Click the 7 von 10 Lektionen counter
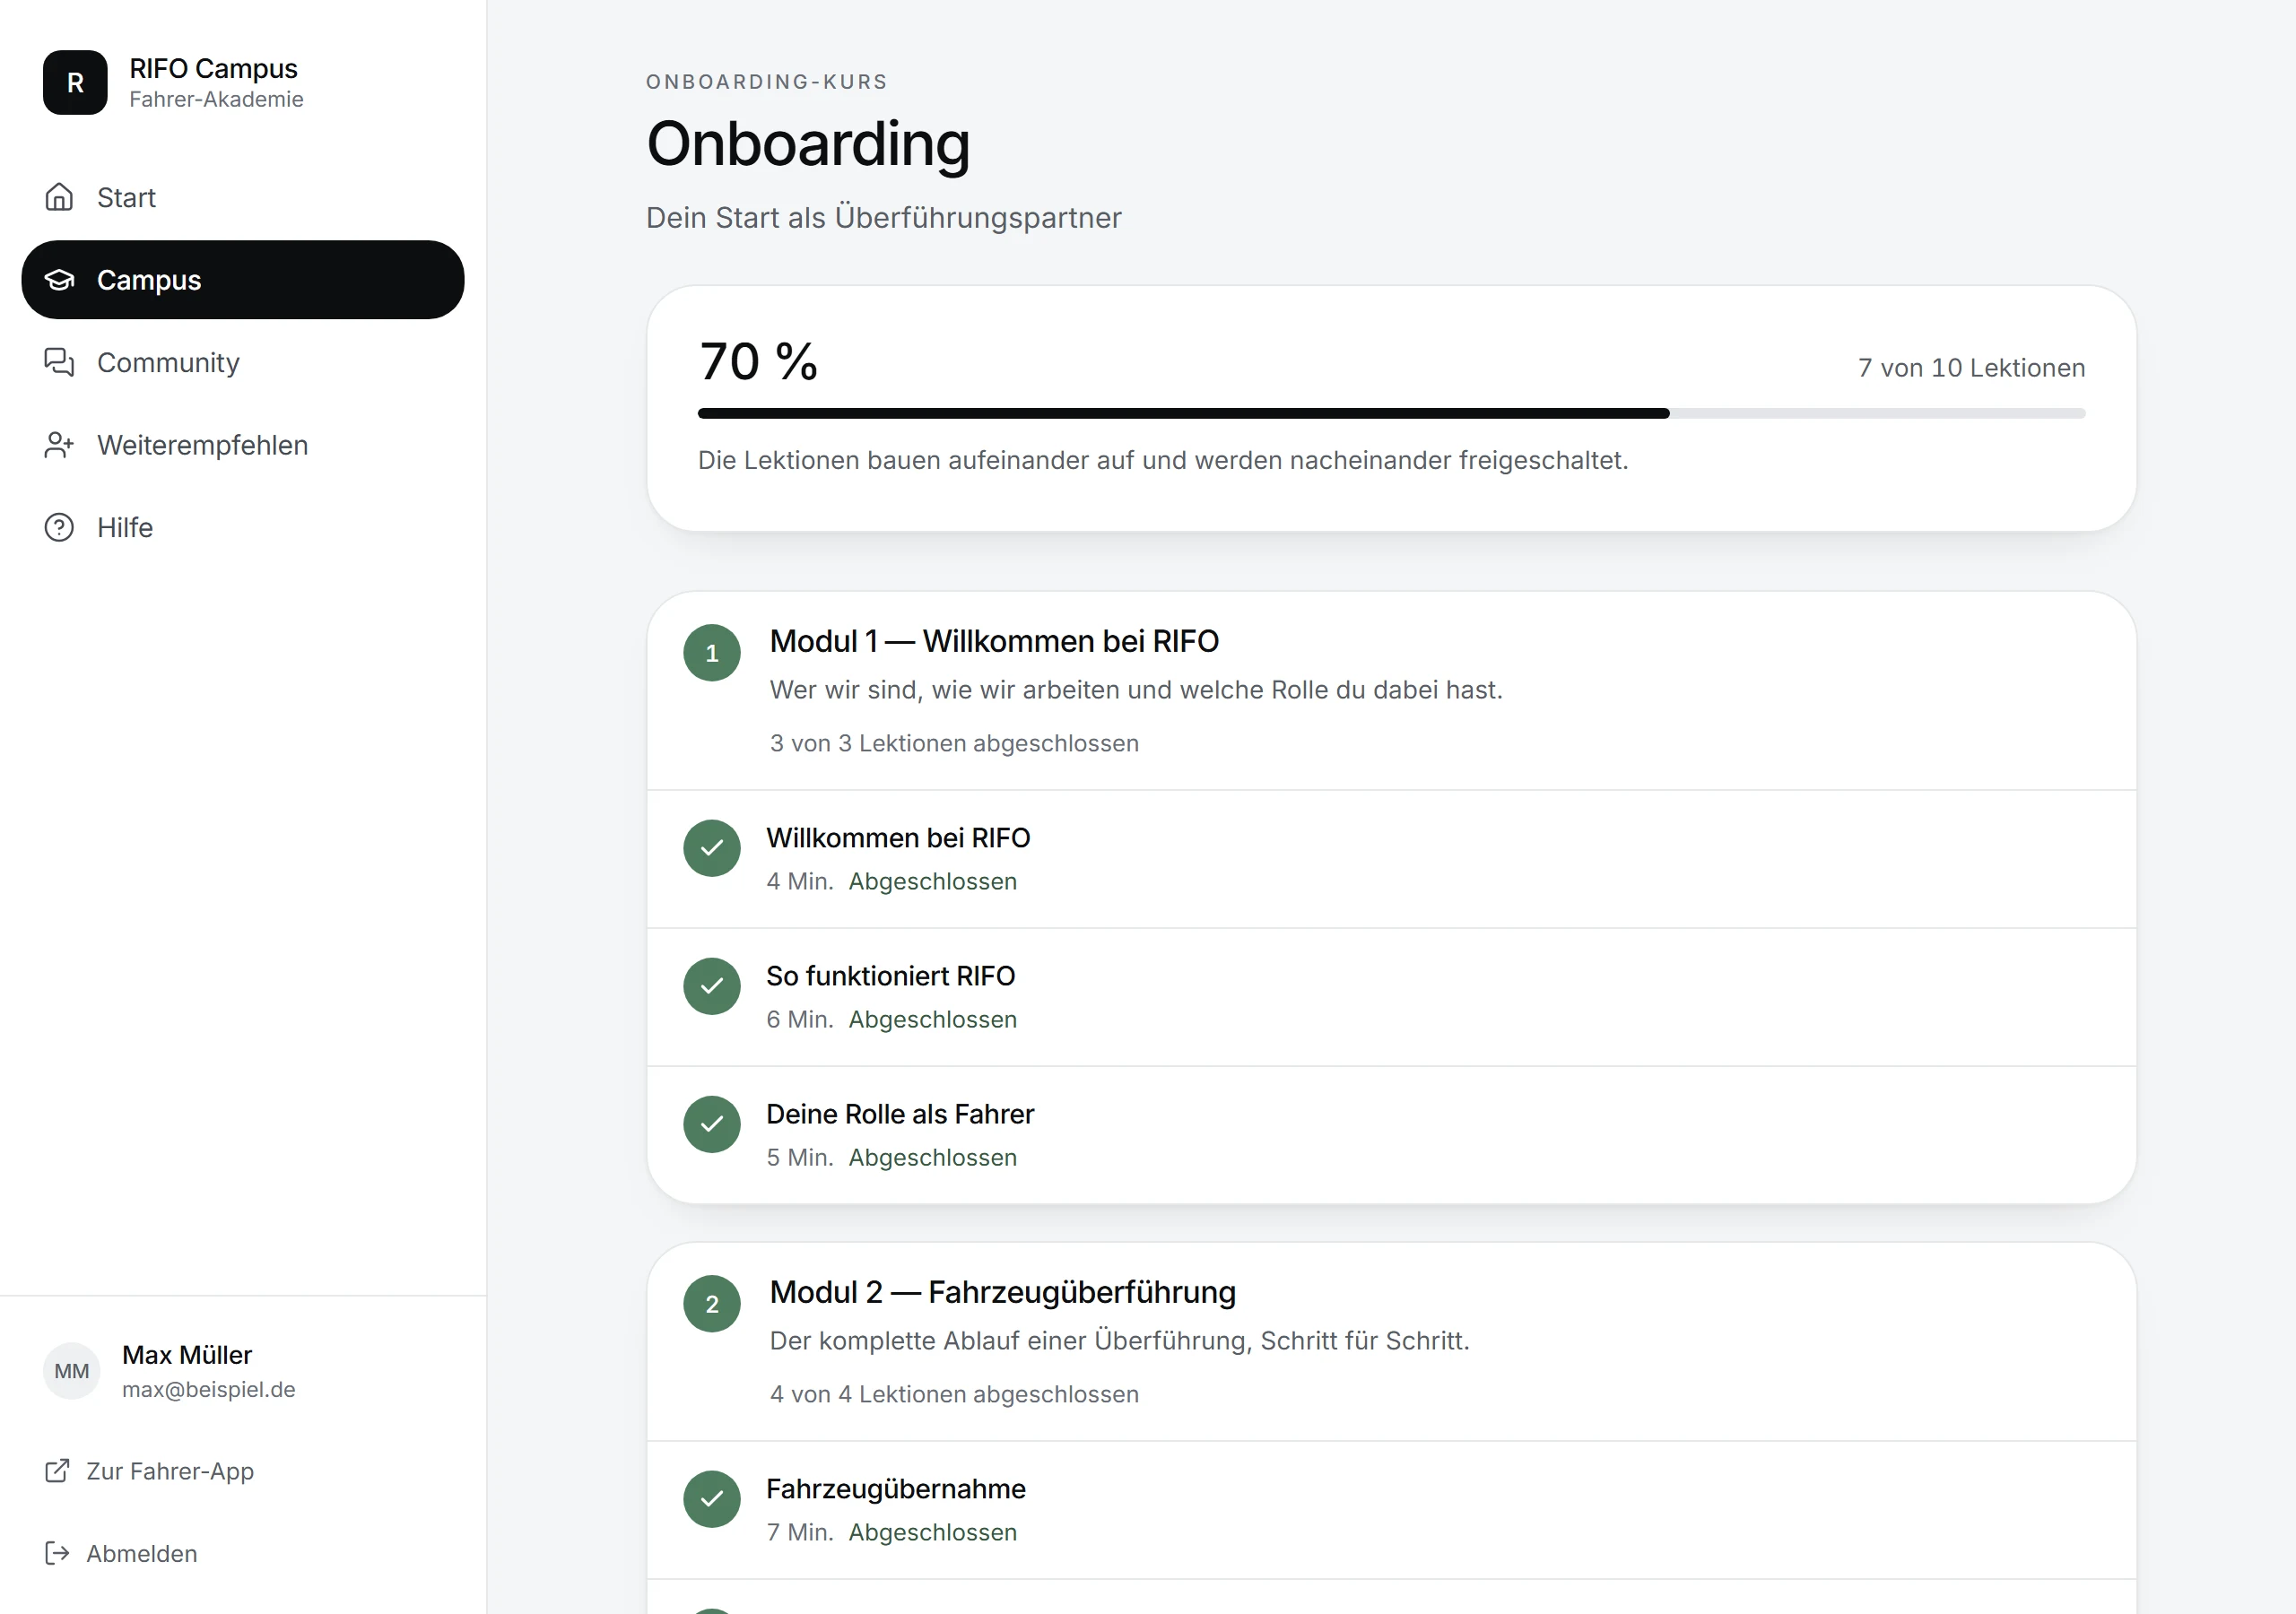Screen dimensions: 2296x1614 coord(1971,368)
